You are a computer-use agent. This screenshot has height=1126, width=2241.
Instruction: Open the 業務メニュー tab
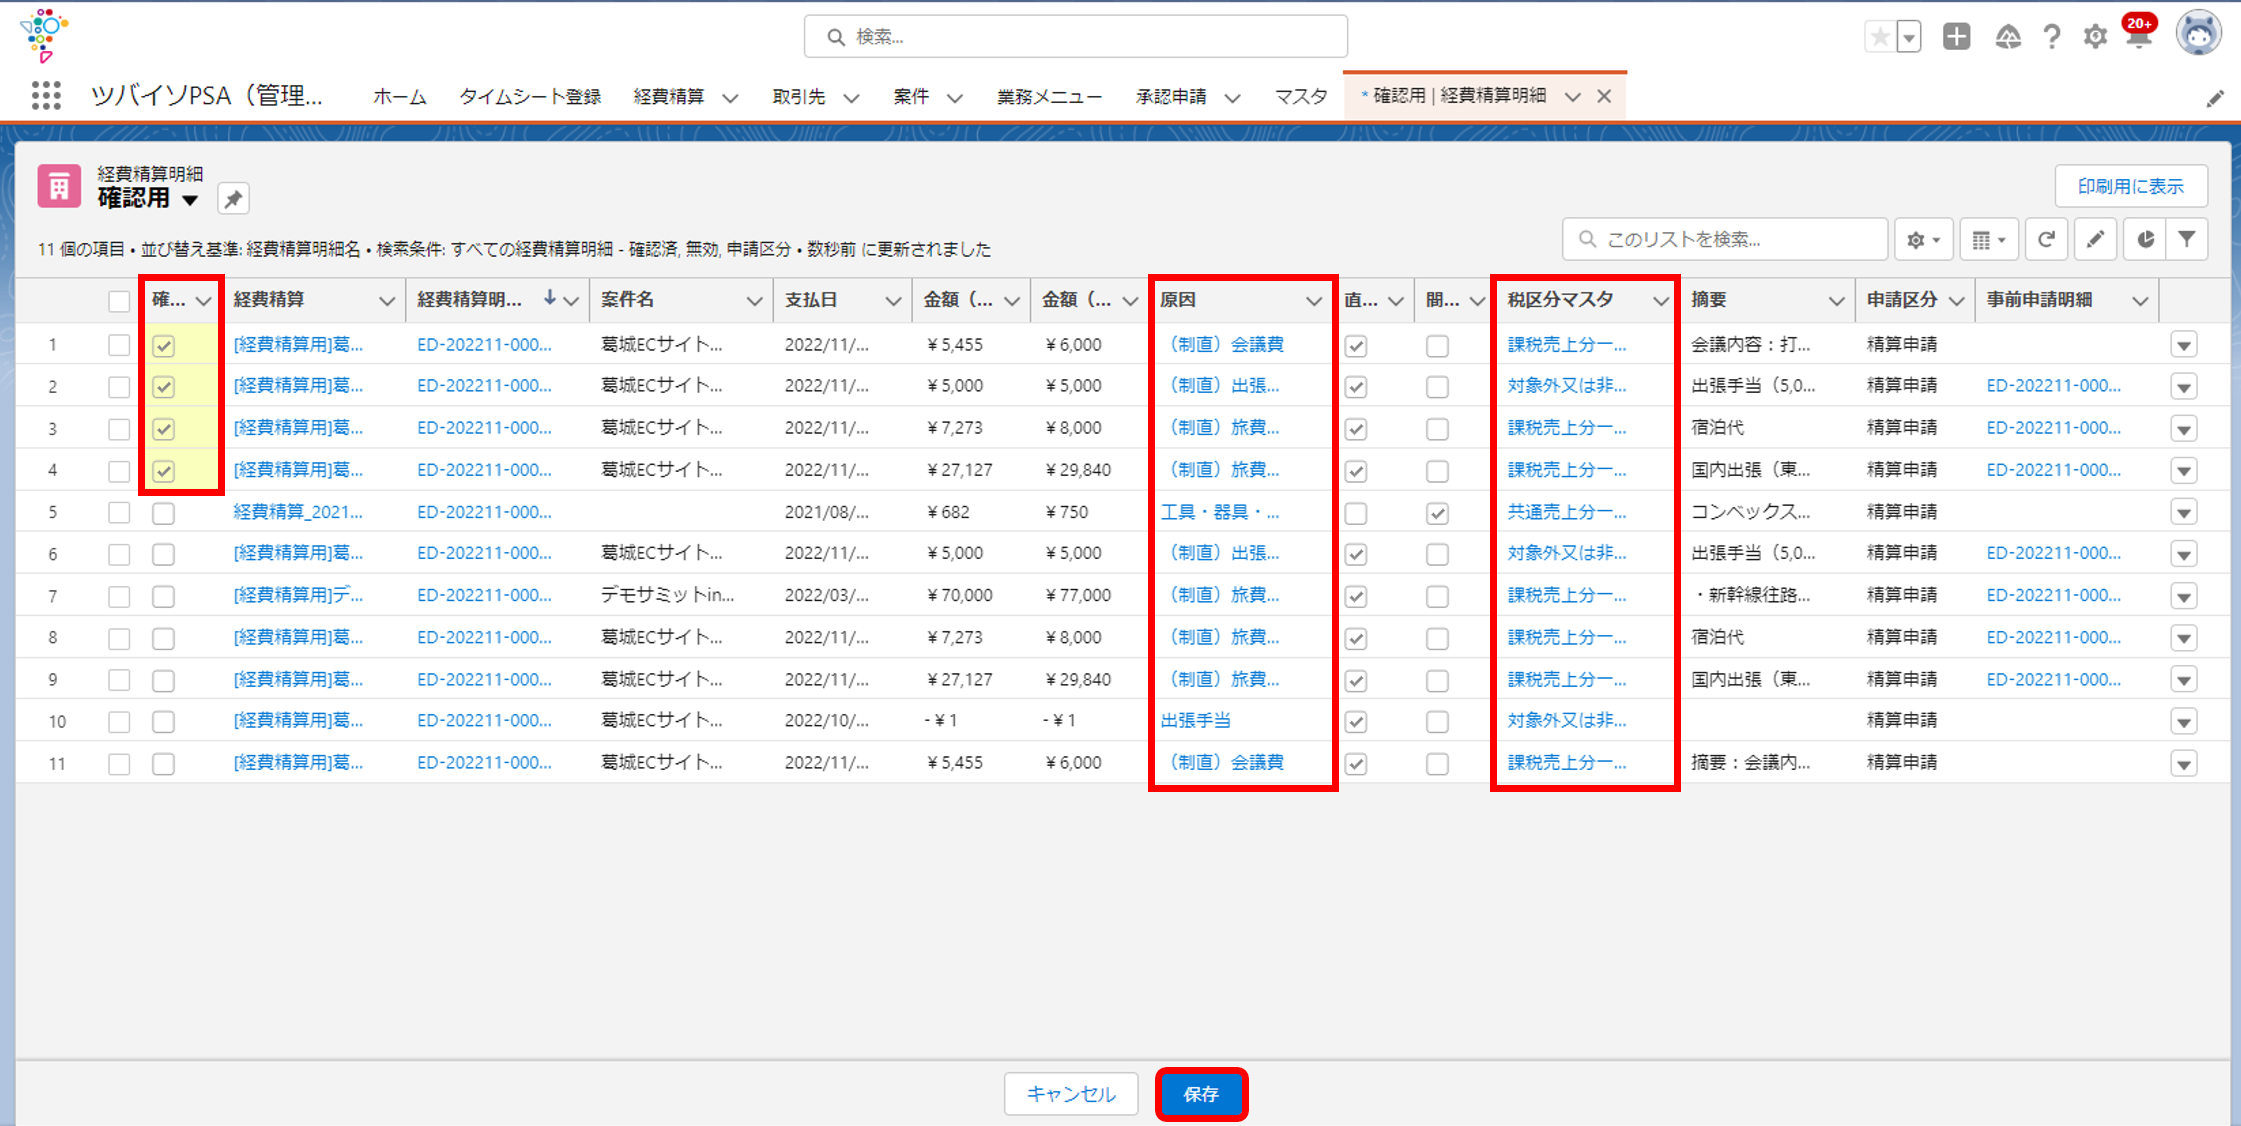pyautogui.click(x=1049, y=97)
